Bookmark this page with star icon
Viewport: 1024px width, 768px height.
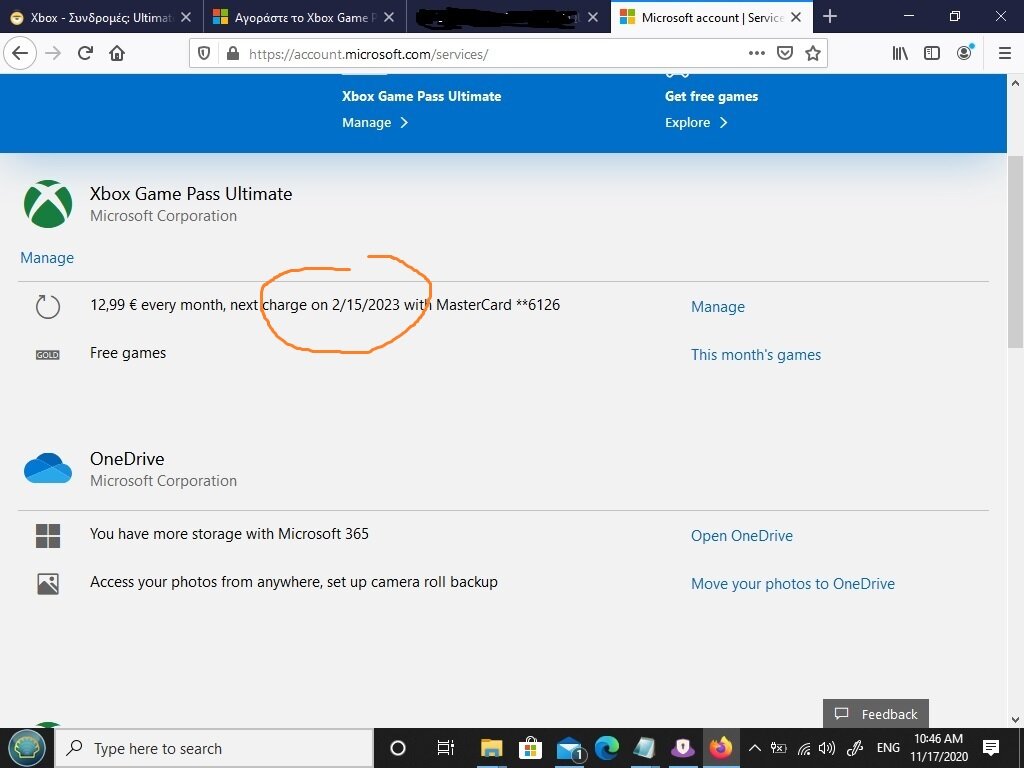(813, 53)
